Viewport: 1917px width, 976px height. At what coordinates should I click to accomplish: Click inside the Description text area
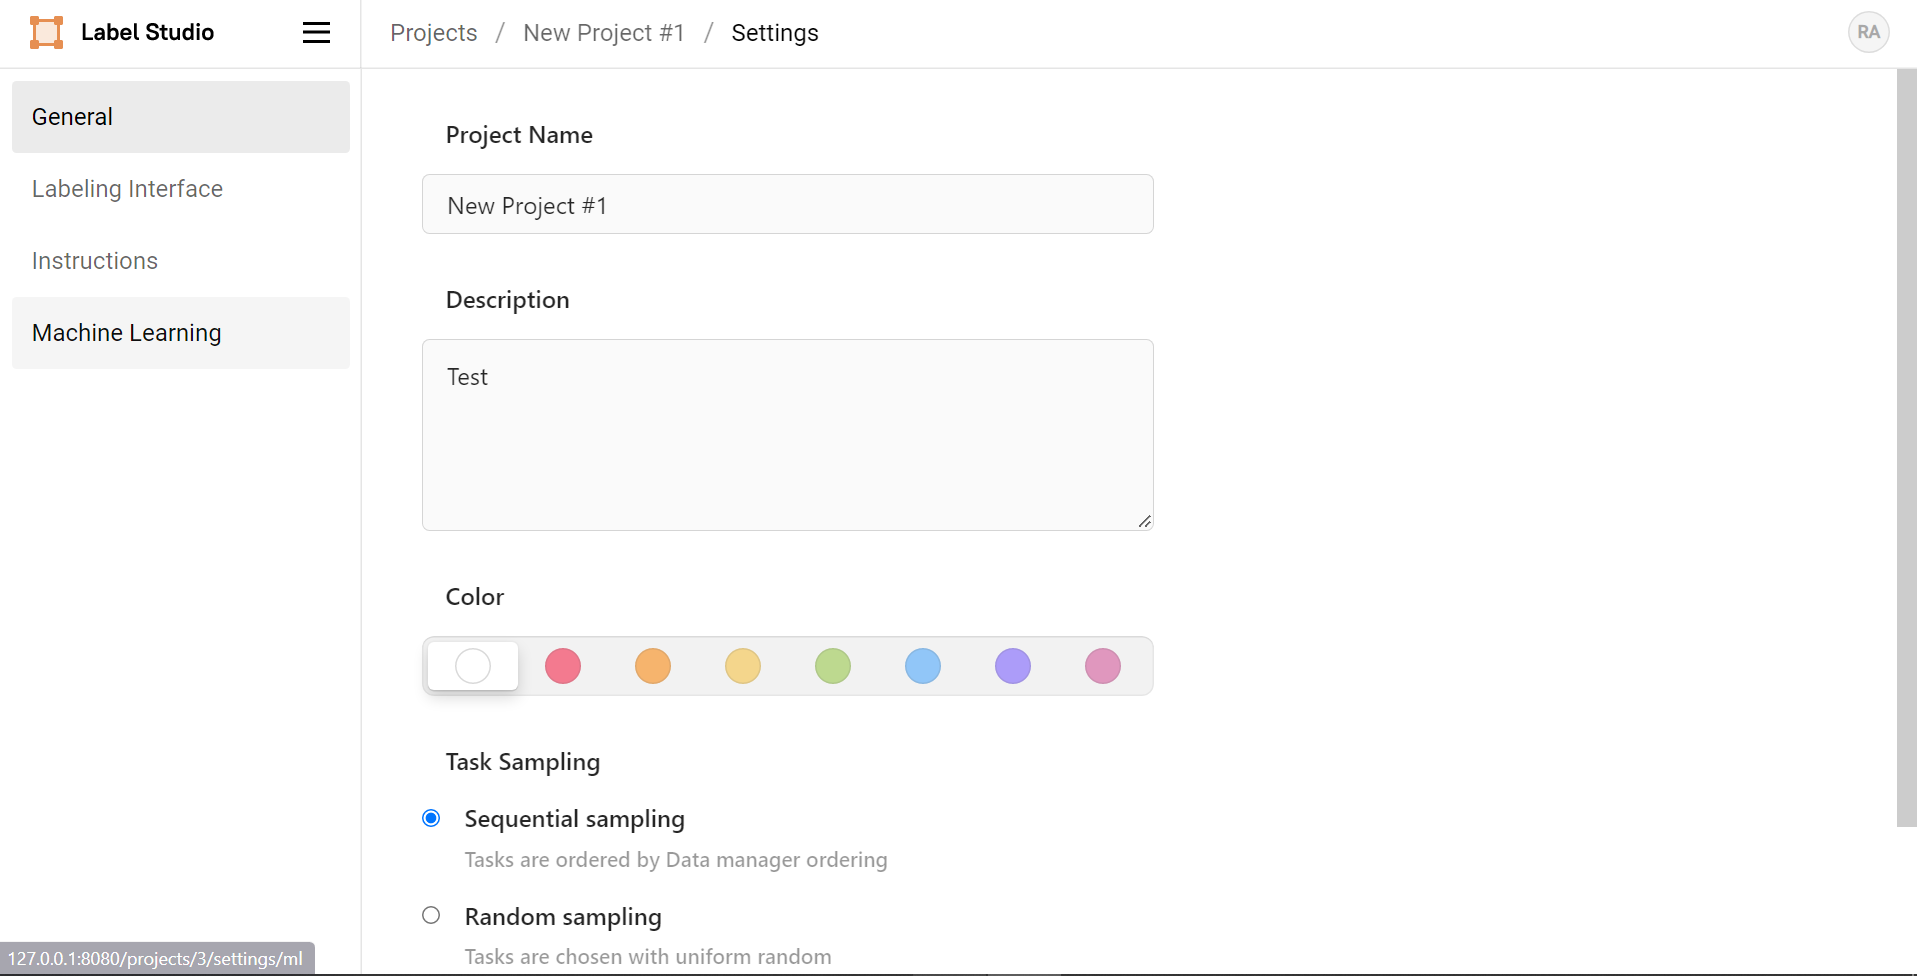point(787,435)
